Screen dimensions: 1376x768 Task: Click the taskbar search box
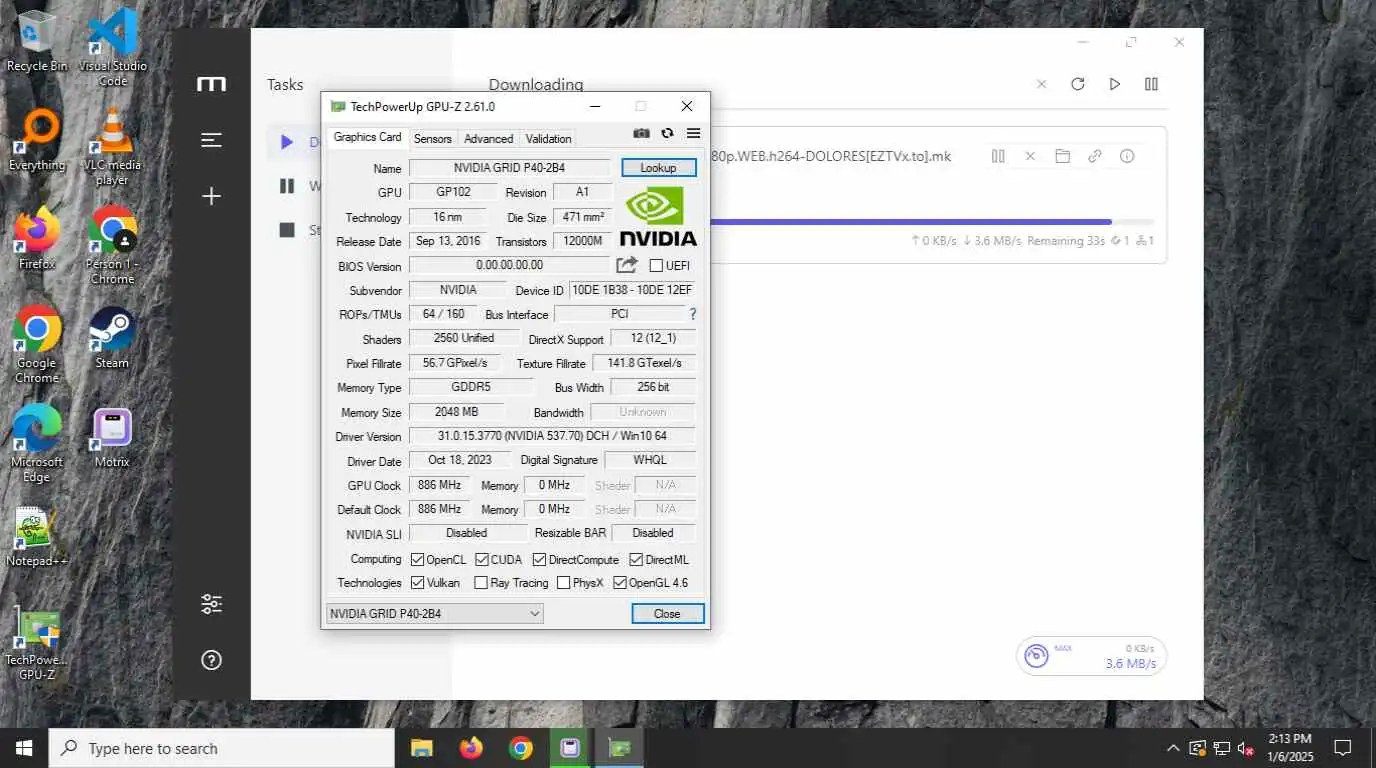pyautogui.click(x=221, y=748)
